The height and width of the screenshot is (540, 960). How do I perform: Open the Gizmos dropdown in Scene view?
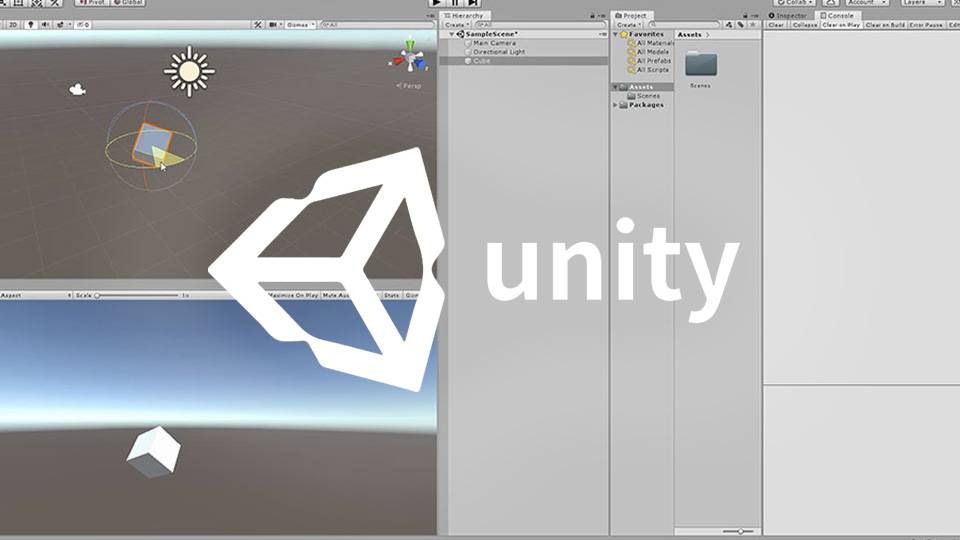click(x=300, y=25)
